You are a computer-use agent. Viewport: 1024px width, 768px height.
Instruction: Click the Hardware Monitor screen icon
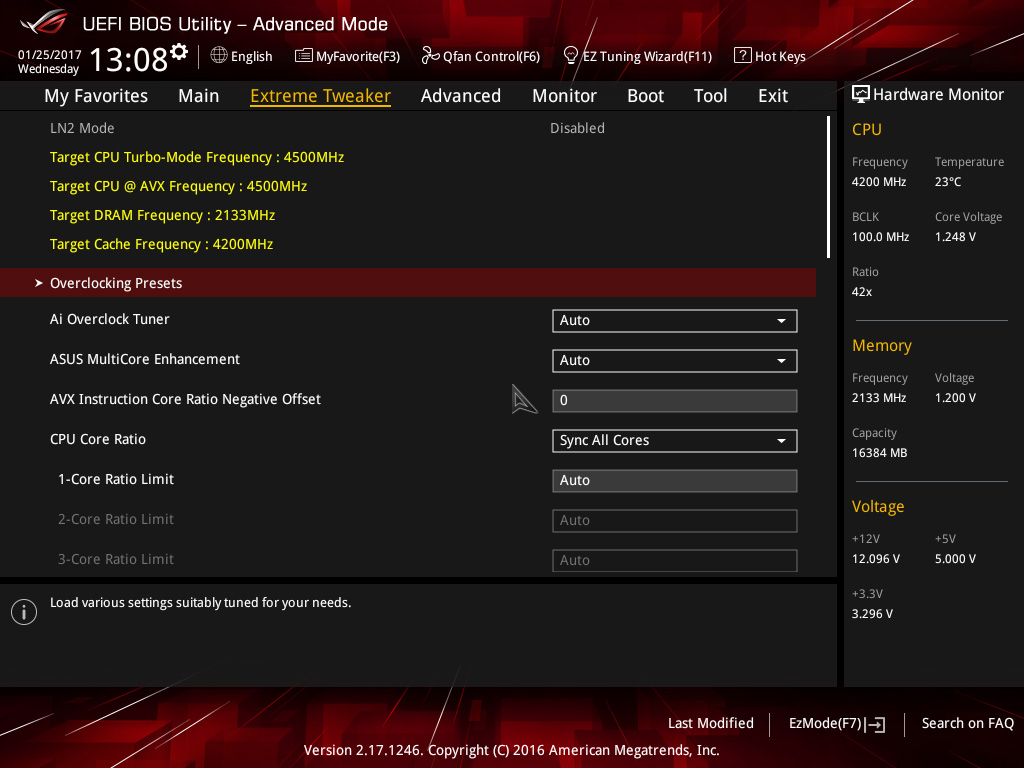861,95
